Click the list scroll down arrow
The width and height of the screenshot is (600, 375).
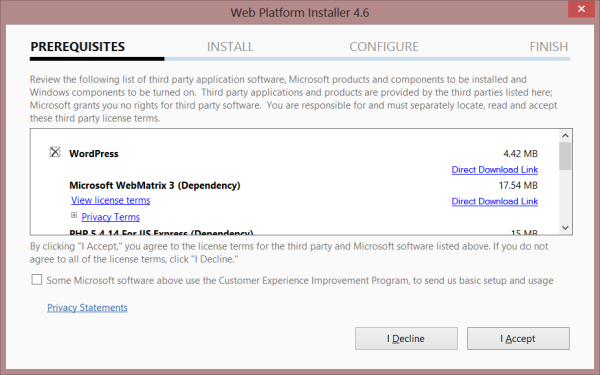click(565, 228)
